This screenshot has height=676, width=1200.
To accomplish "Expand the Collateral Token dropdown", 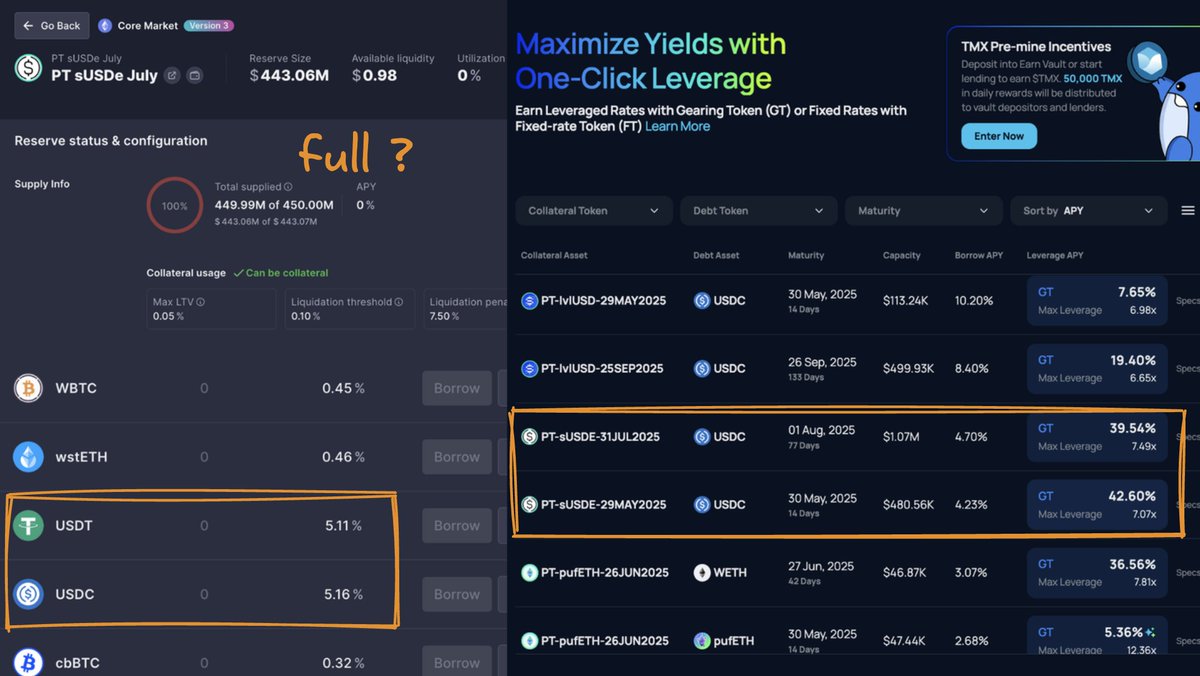I will pos(593,211).
